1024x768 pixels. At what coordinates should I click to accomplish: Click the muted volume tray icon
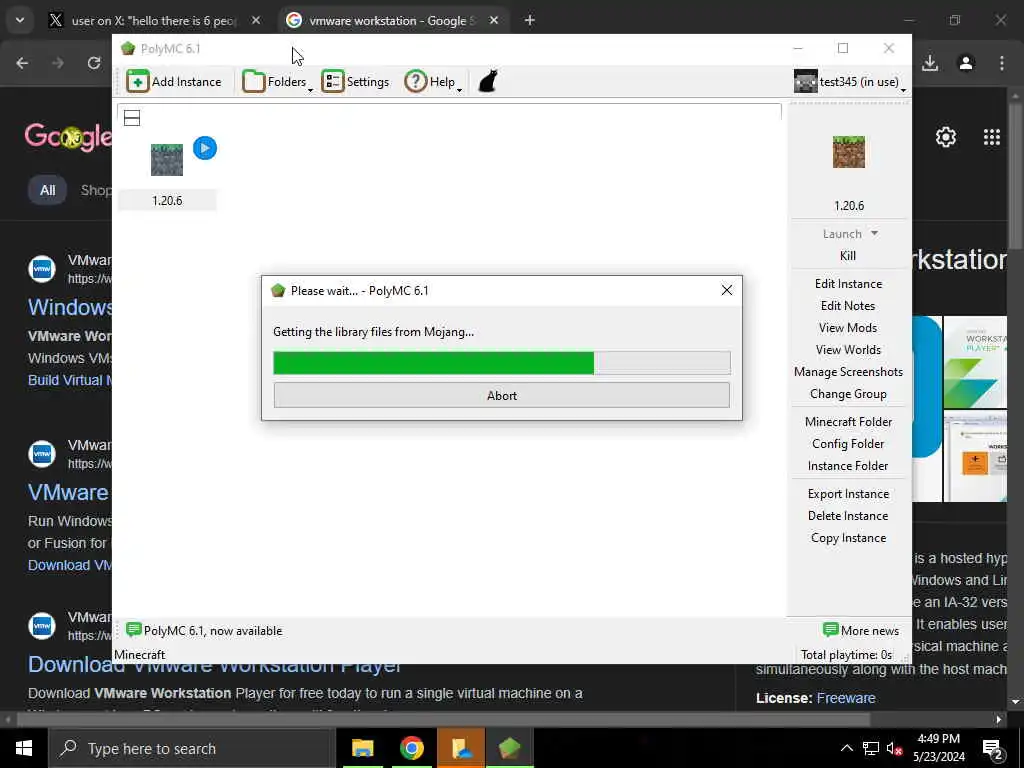tap(895, 748)
